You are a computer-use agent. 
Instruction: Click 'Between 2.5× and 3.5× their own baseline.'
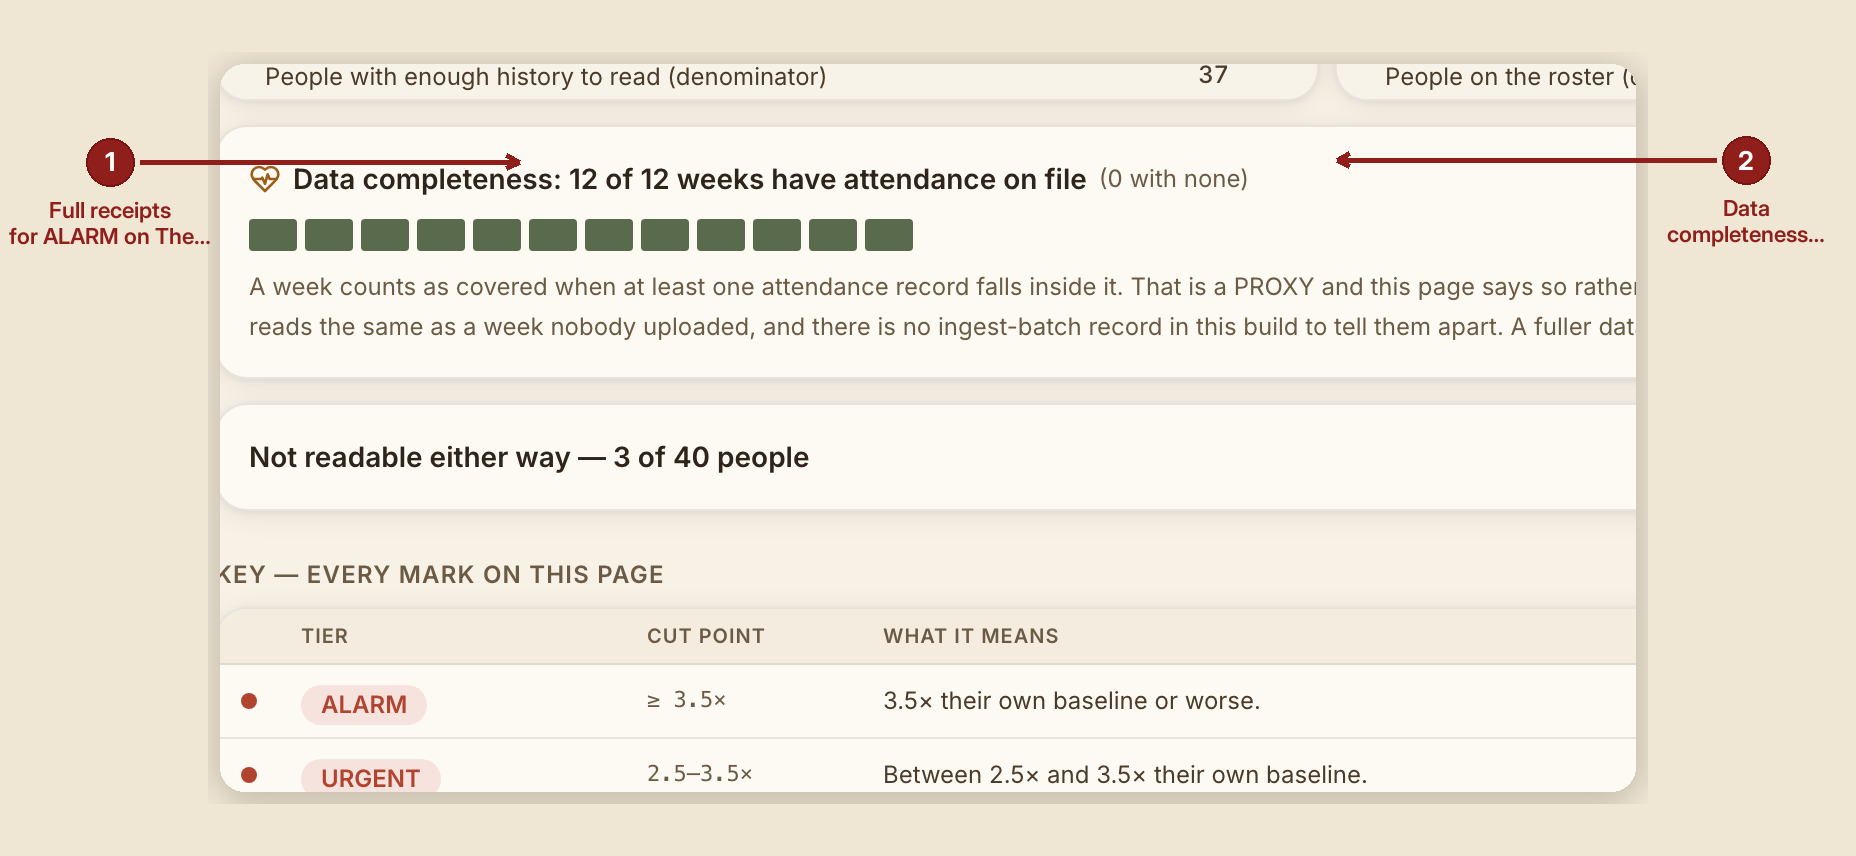[x=1125, y=775]
